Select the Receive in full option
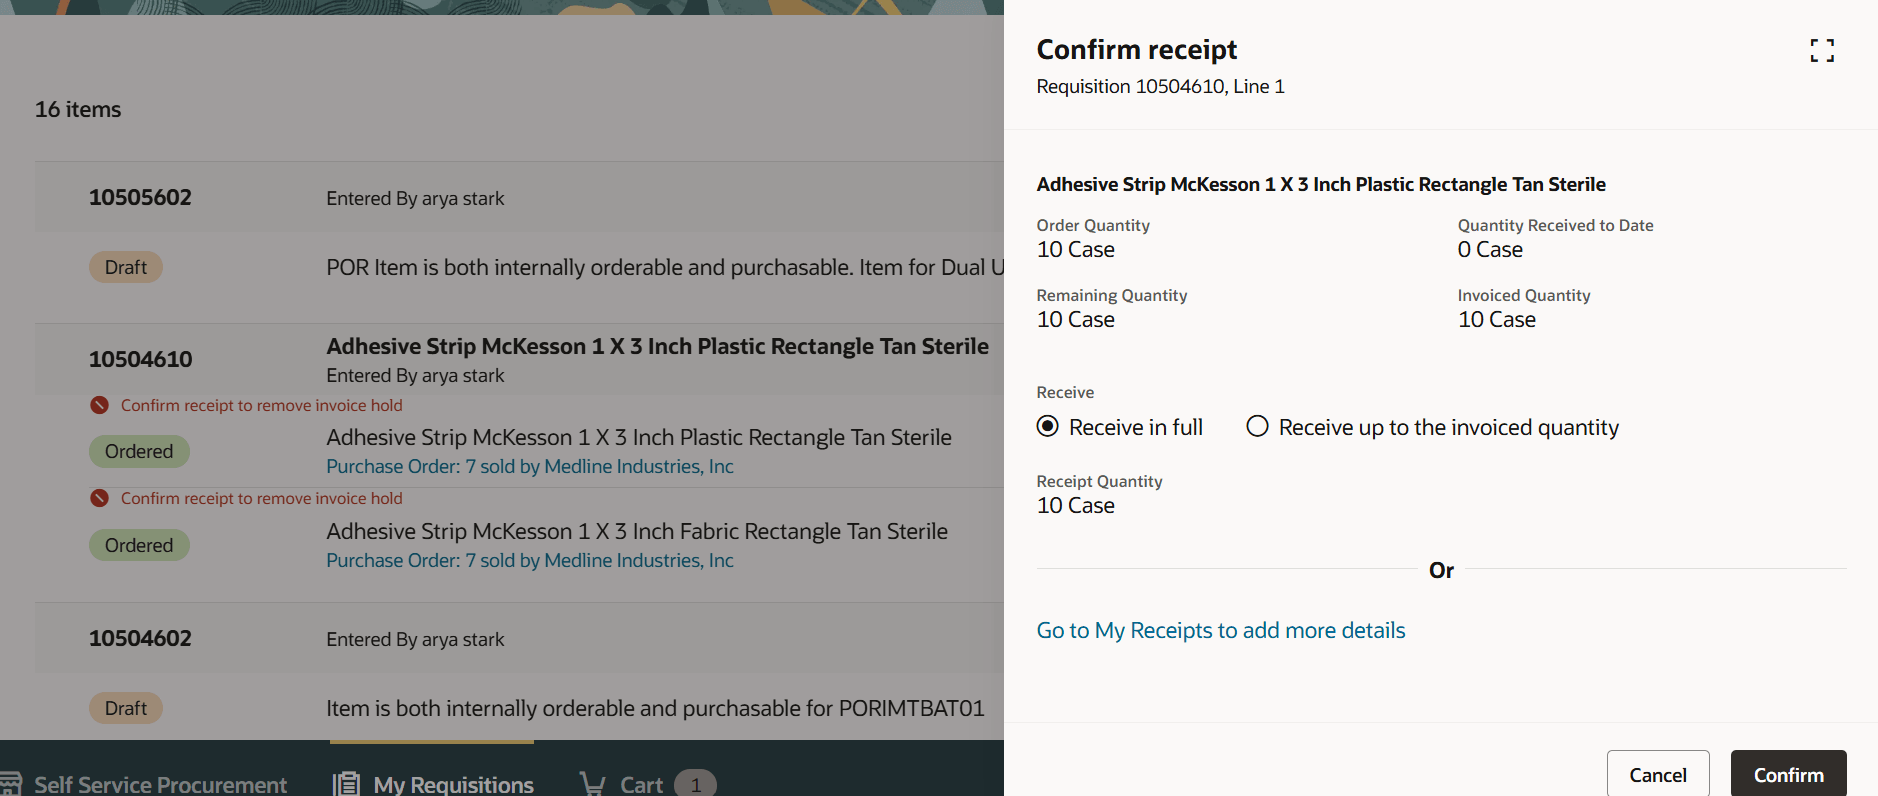 1048,427
